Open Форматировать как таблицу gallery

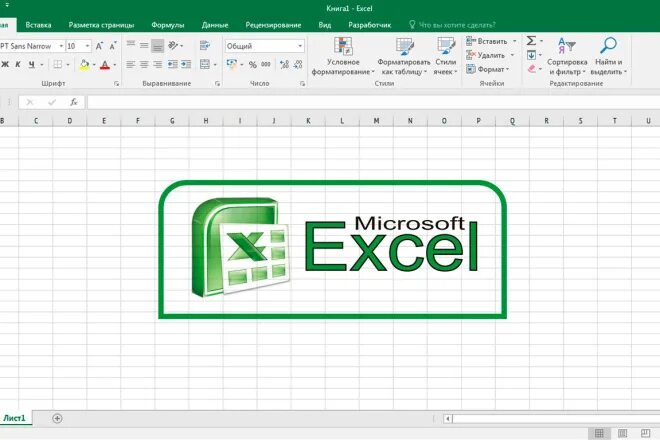(x=404, y=56)
